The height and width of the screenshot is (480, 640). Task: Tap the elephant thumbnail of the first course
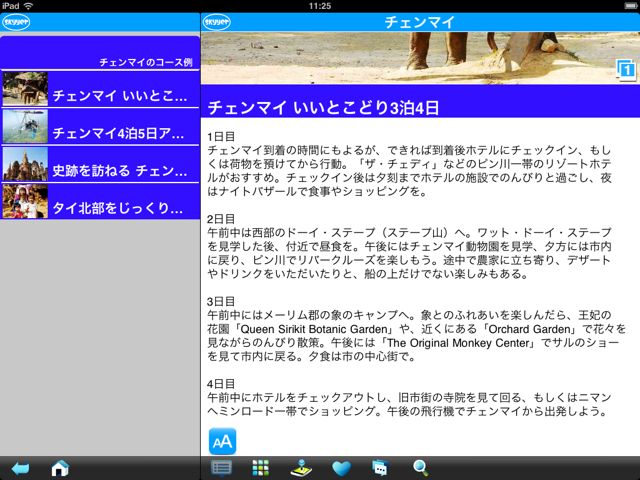[x=25, y=89]
